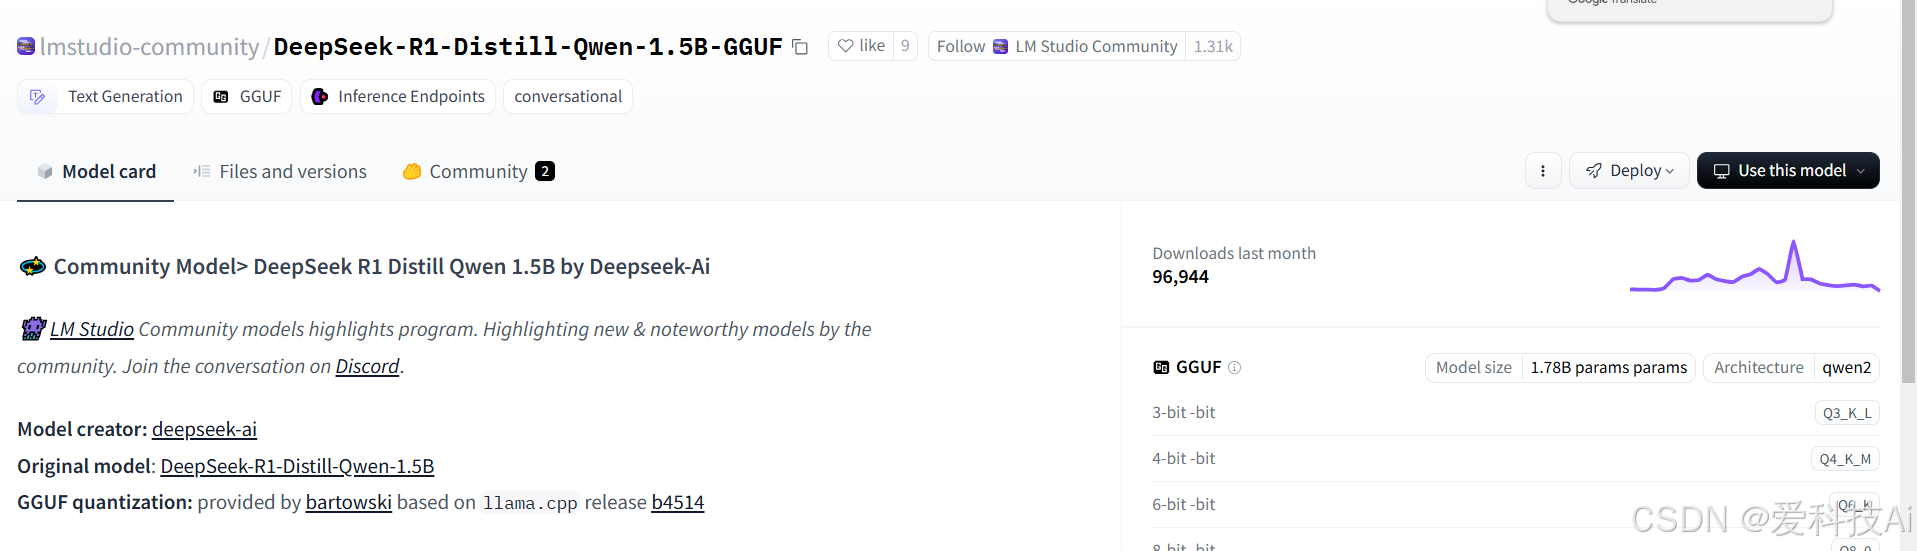Follow LM Studio Community

point(1056,46)
